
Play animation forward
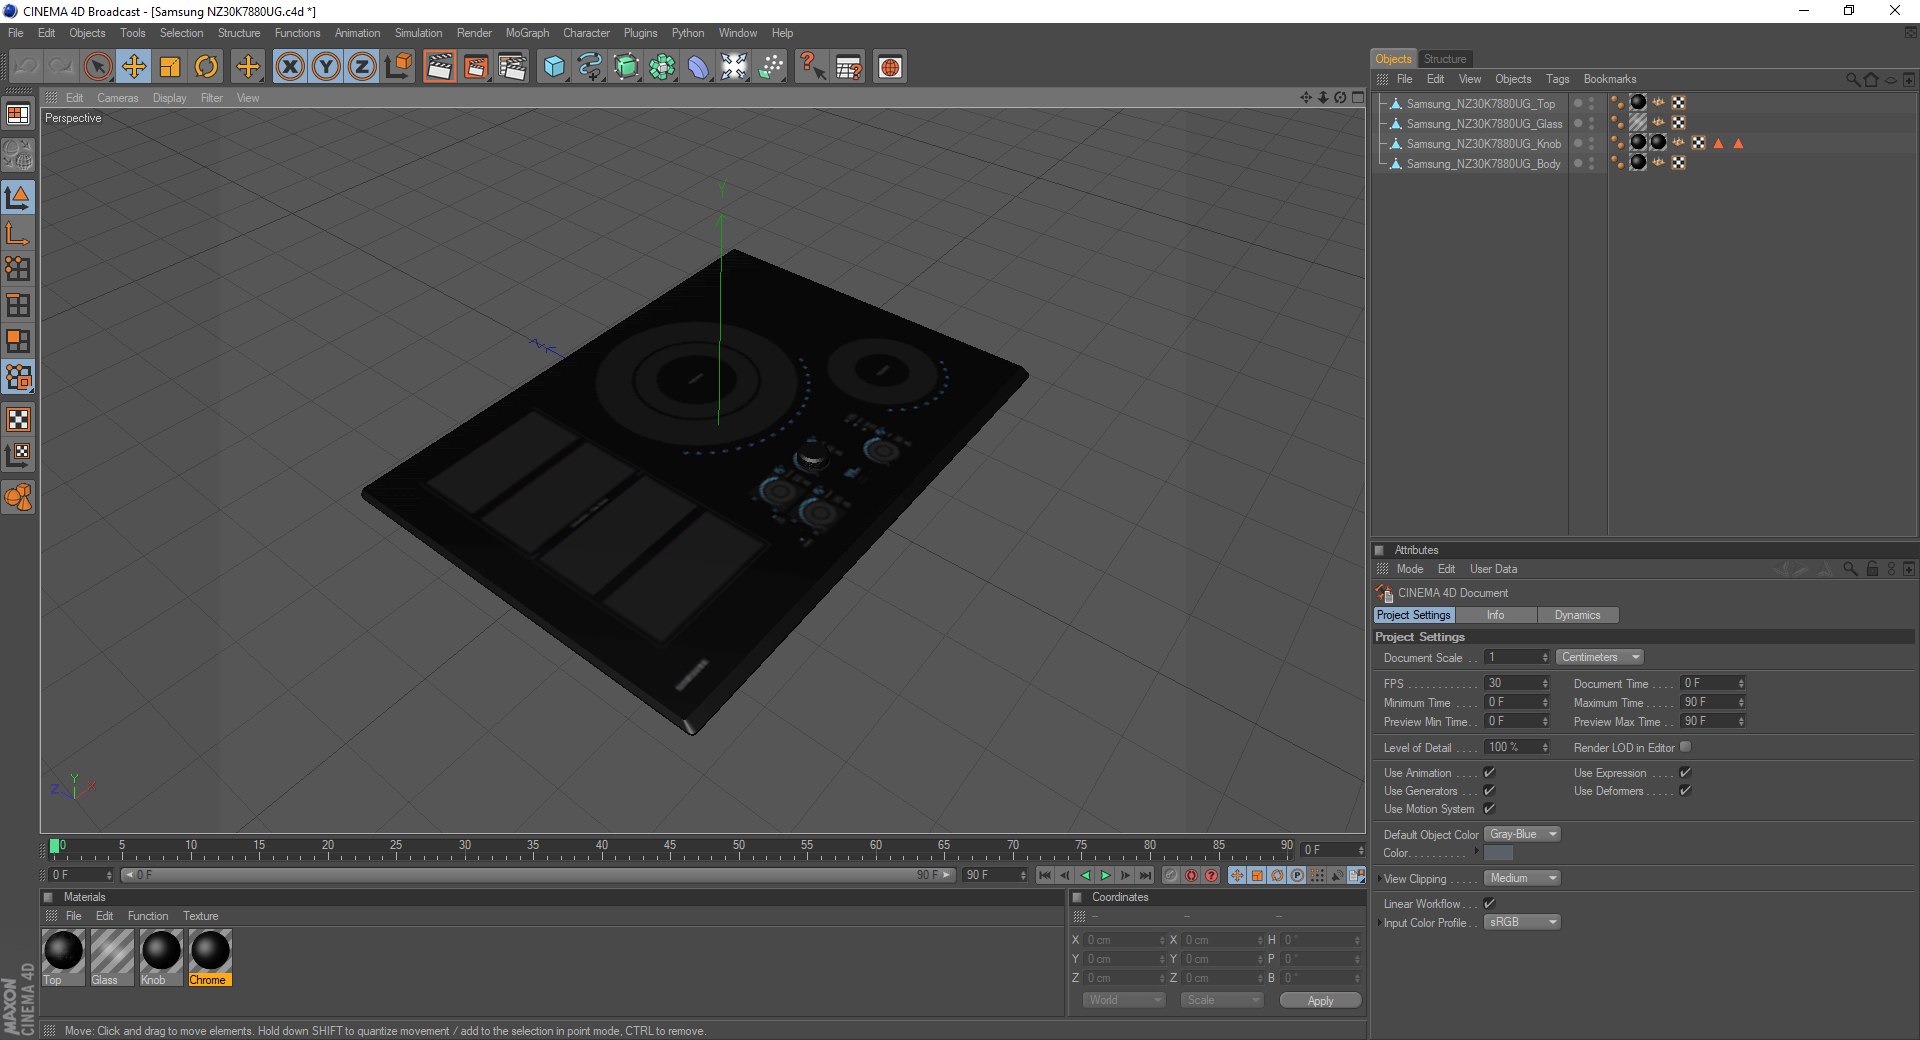1105,875
